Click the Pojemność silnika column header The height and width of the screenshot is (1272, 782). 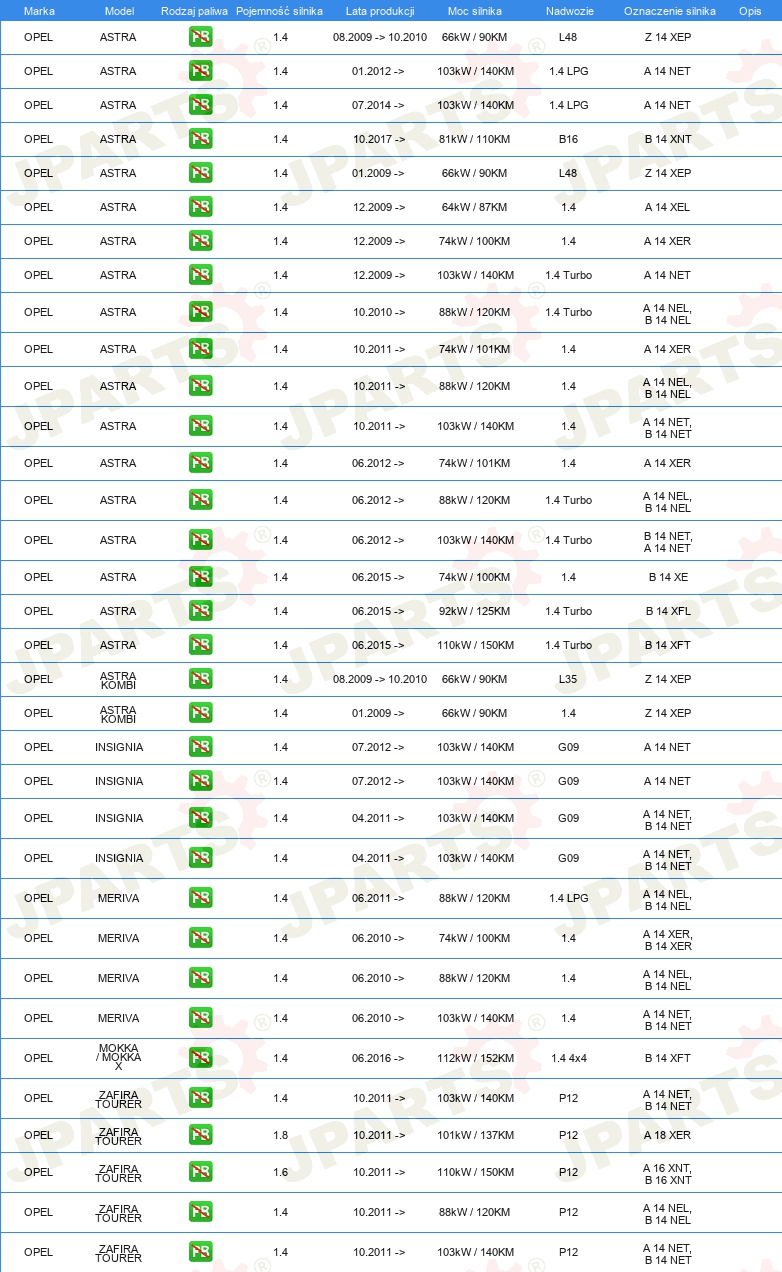tap(280, 10)
